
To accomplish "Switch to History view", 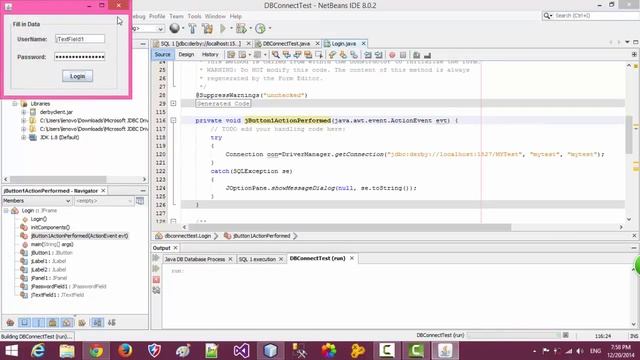I will [210, 54].
